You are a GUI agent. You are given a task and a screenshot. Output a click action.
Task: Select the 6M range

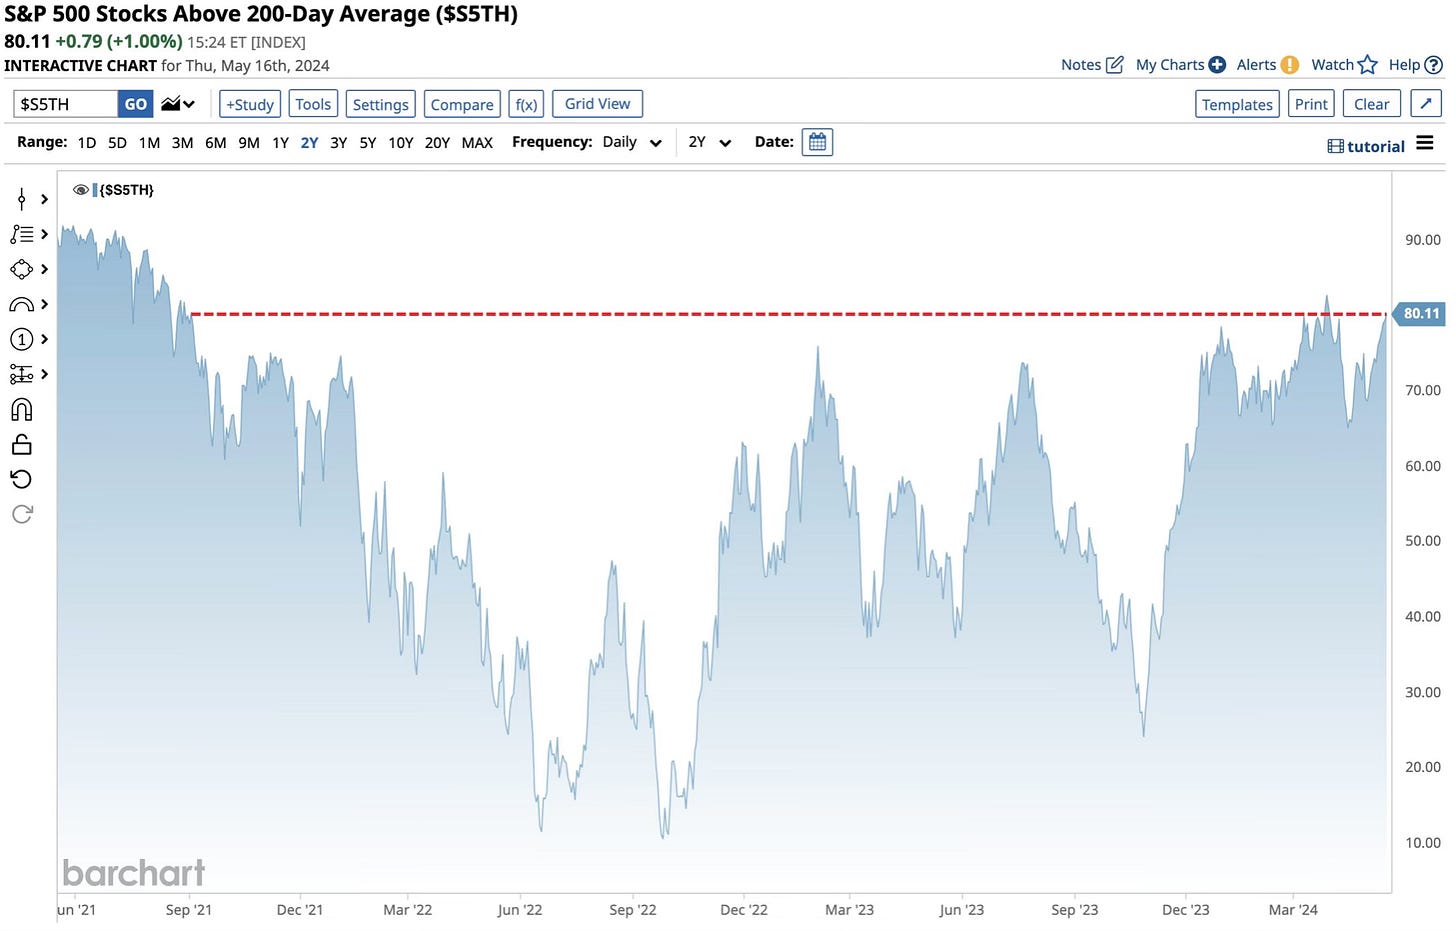[216, 143]
